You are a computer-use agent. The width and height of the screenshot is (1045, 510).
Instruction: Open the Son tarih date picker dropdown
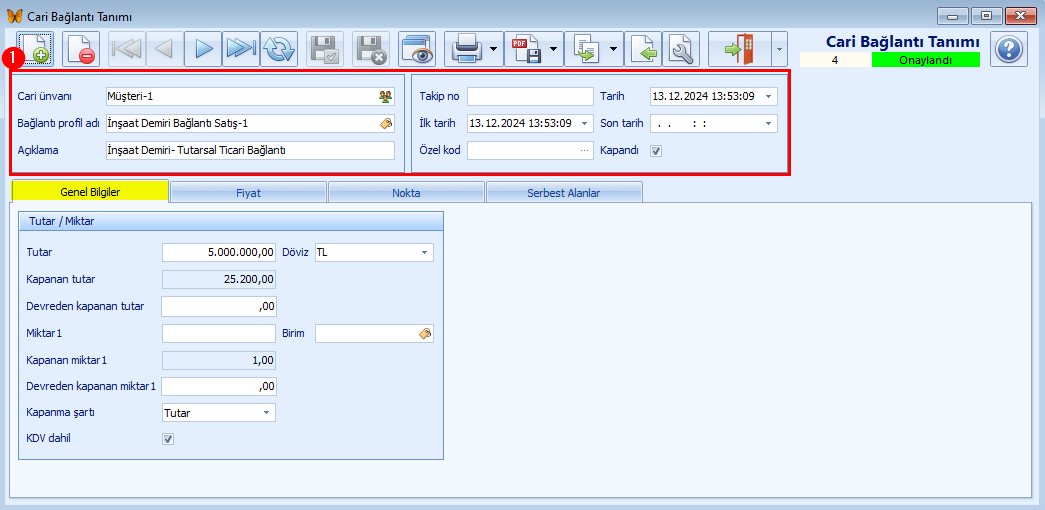point(768,123)
